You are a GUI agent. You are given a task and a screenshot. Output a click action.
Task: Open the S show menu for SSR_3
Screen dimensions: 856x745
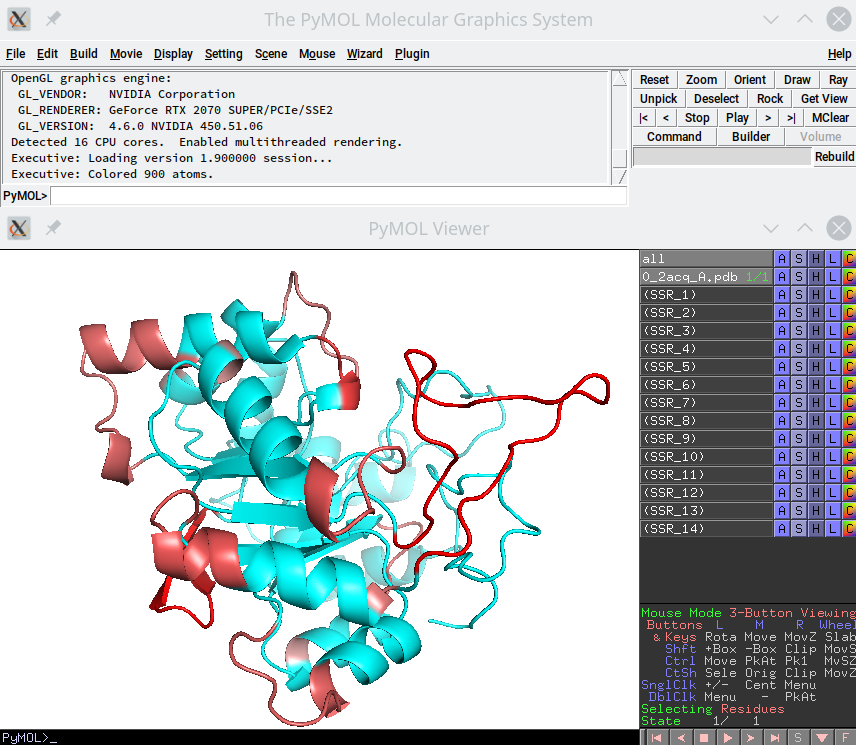[799, 331]
